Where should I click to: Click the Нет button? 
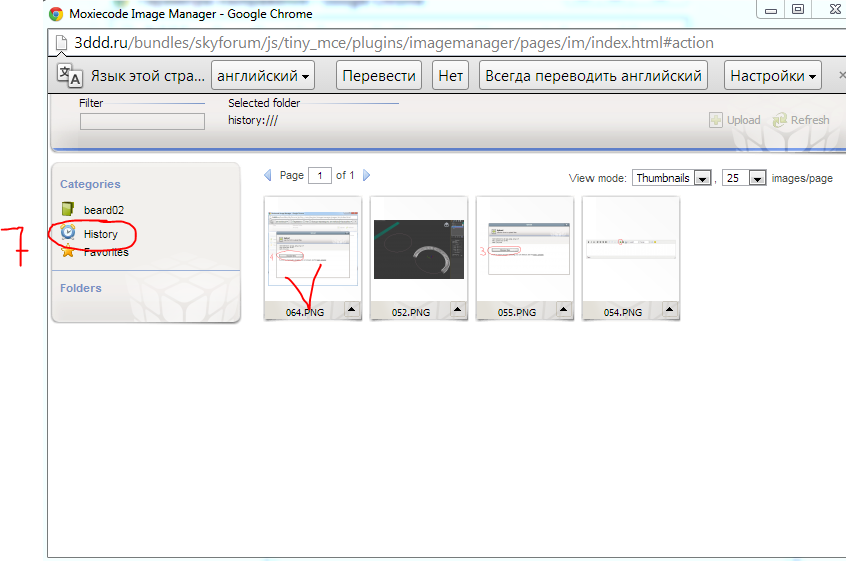pyautogui.click(x=451, y=76)
